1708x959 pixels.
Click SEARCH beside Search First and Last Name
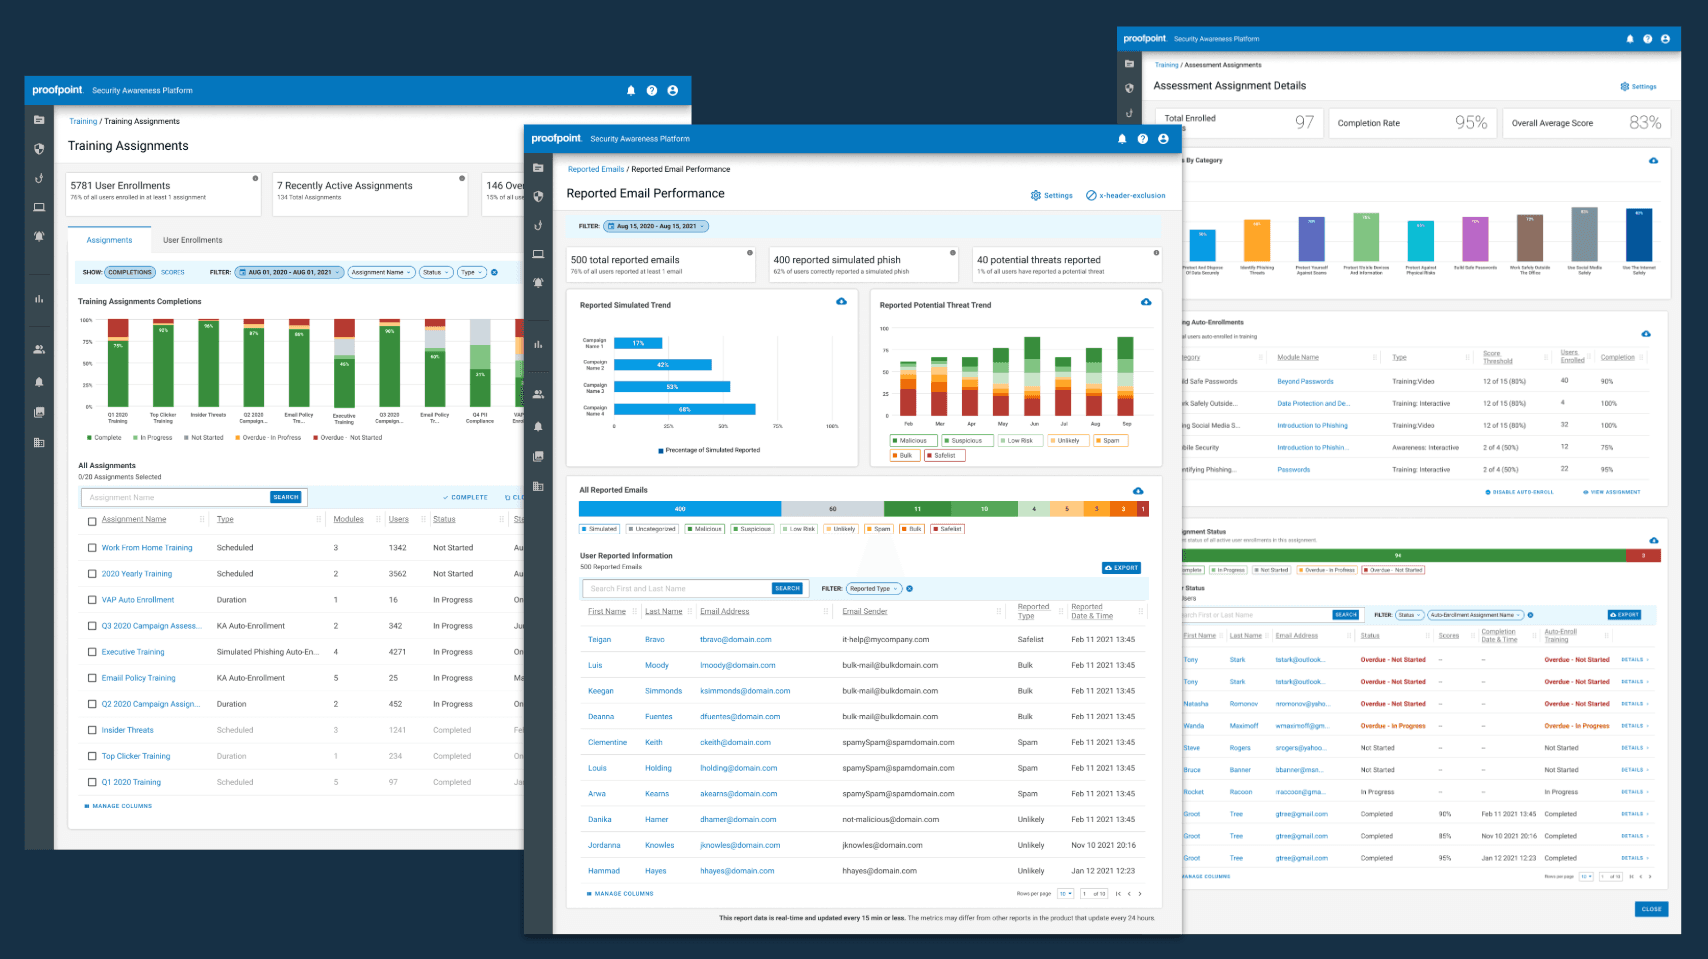[x=787, y=589]
